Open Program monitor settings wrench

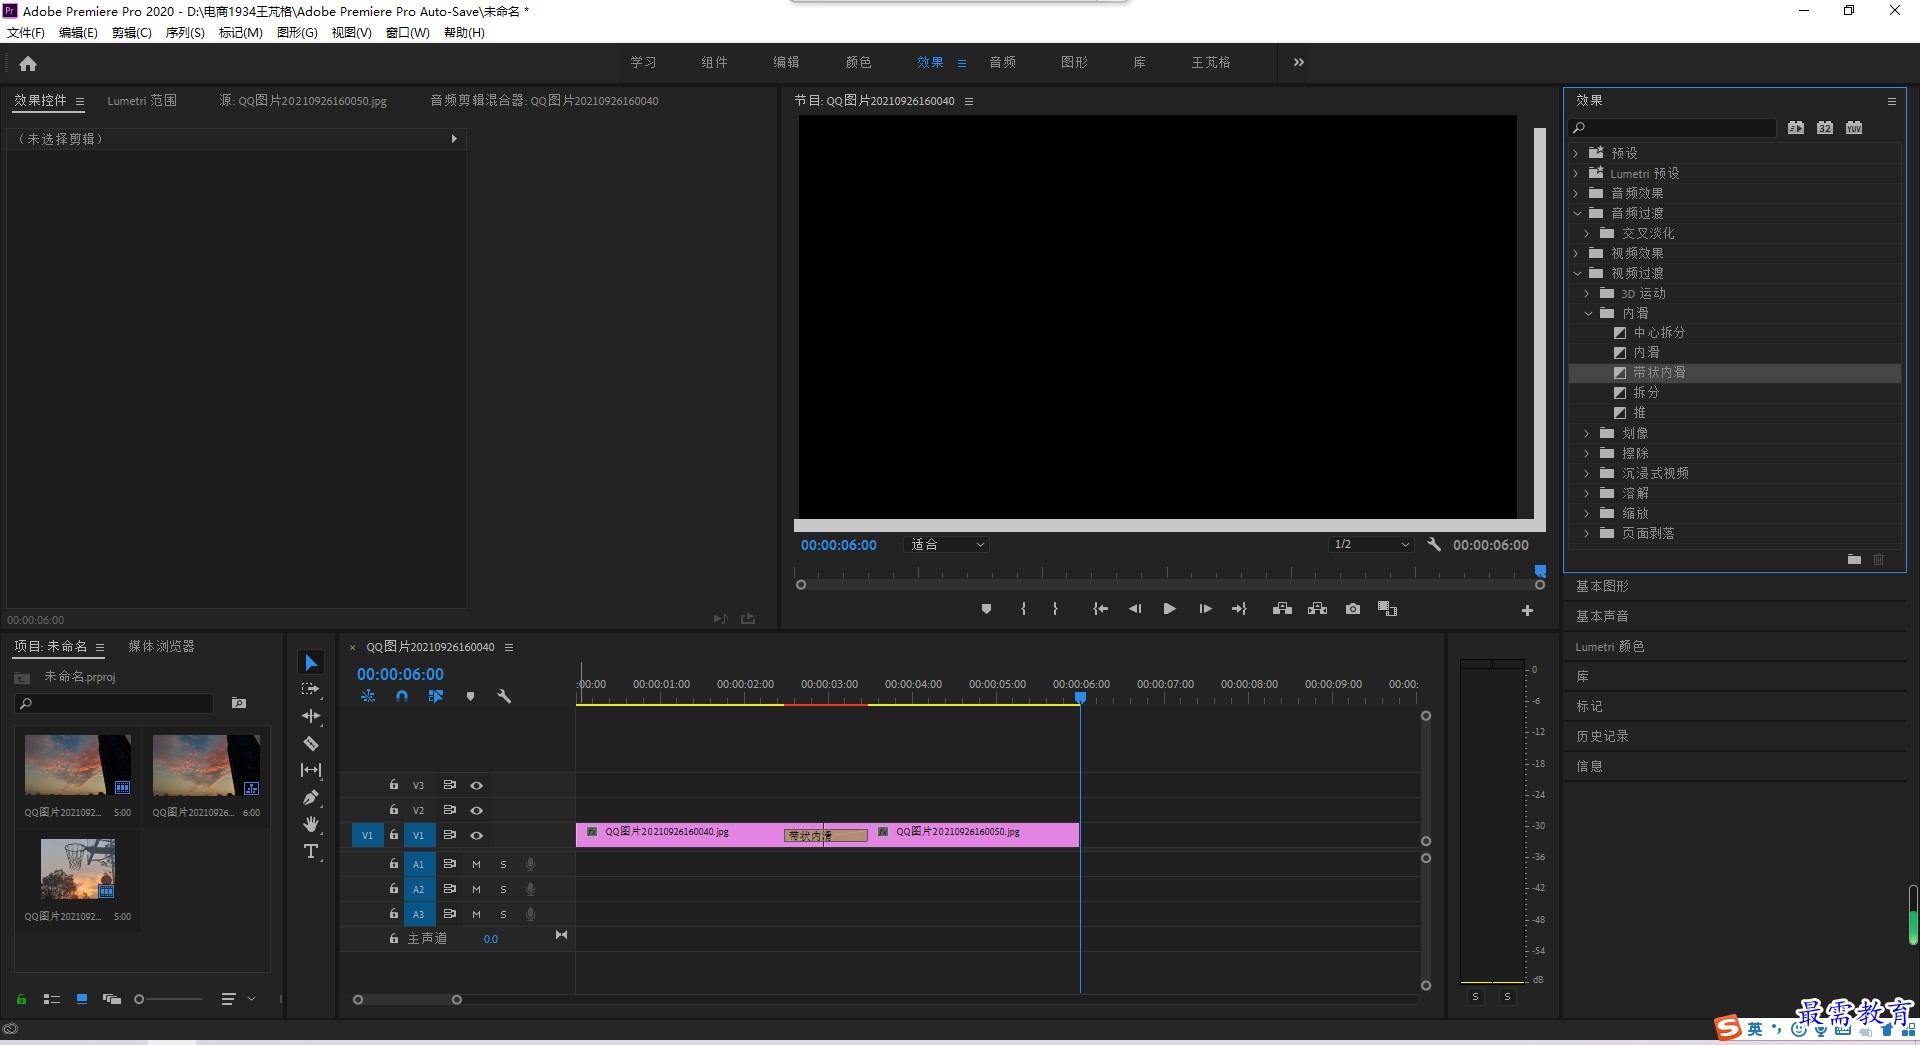click(1434, 545)
